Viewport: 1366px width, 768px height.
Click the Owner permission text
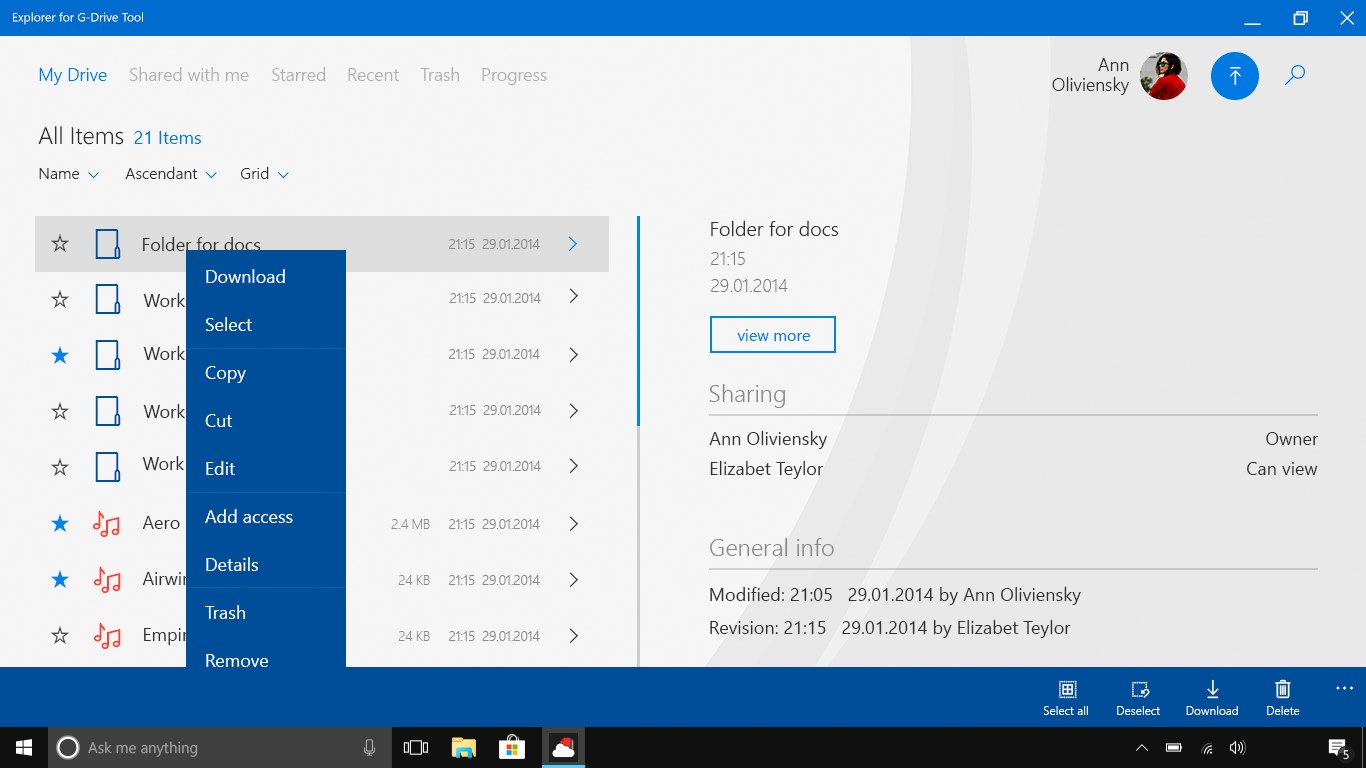click(x=1292, y=439)
